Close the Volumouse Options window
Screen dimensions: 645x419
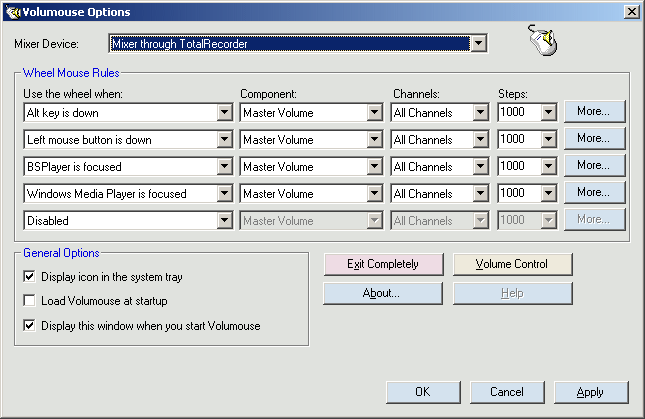coord(631,12)
